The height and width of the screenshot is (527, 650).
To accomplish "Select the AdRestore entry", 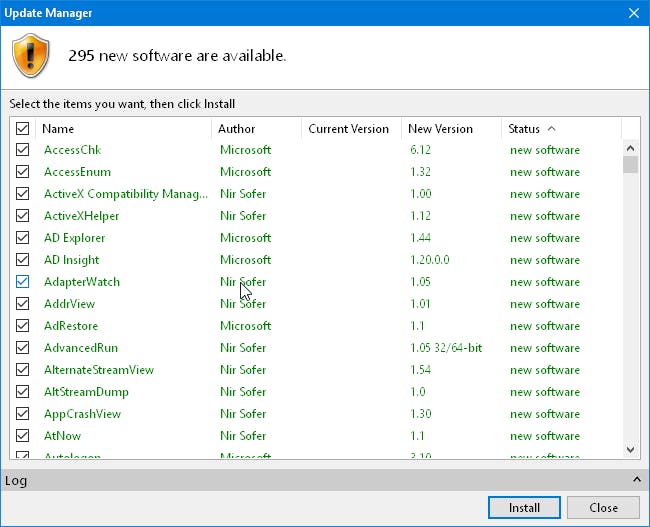I will [x=71, y=325].
